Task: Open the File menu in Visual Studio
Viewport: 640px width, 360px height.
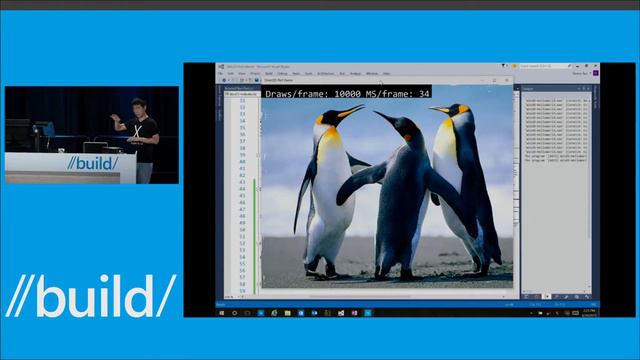Action: click(x=220, y=73)
